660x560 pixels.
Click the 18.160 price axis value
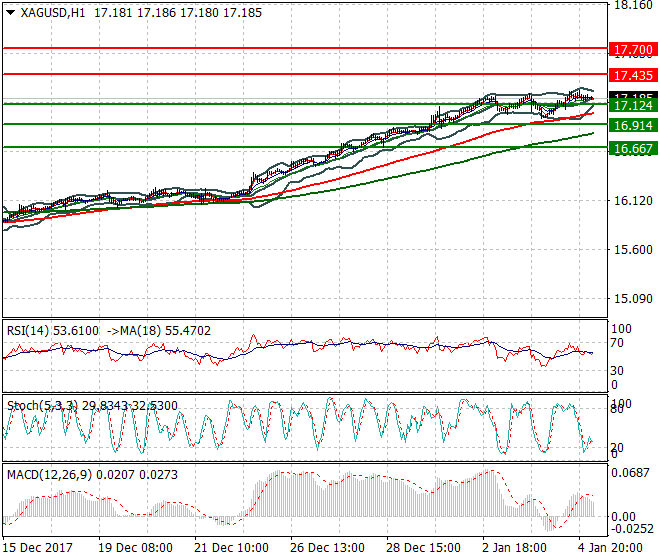(633, 5)
